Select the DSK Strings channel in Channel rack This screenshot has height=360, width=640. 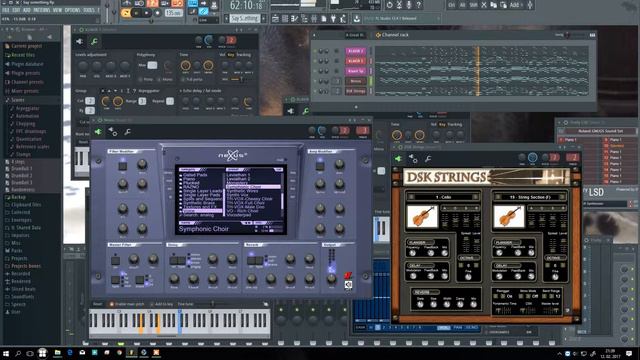pyautogui.click(x=356, y=91)
